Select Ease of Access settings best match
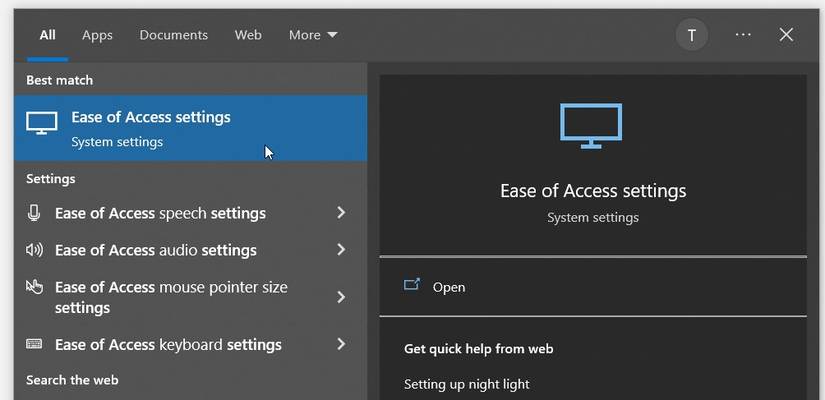The image size is (825, 400). click(x=150, y=128)
